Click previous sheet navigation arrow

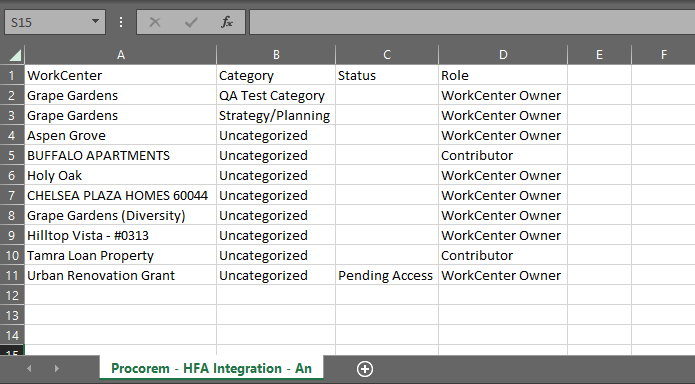(x=29, y=368)
